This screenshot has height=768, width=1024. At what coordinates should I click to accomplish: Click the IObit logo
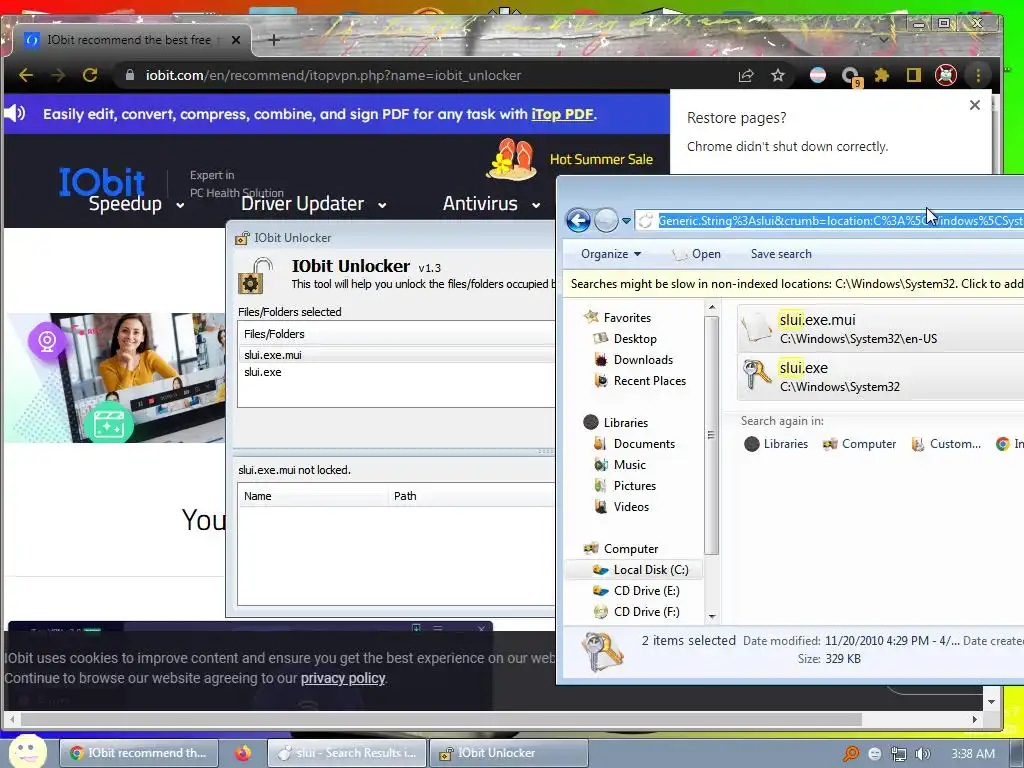[x=102, y=180]
